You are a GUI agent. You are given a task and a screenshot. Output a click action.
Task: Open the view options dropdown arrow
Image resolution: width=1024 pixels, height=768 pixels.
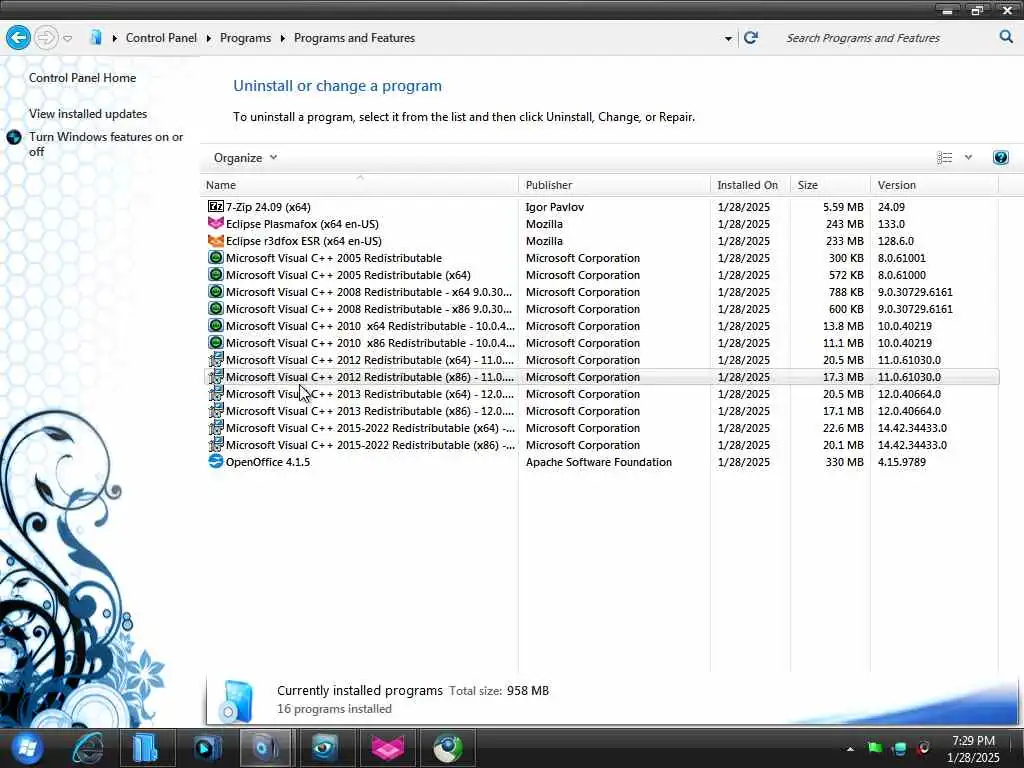click(x=968, y=157)
